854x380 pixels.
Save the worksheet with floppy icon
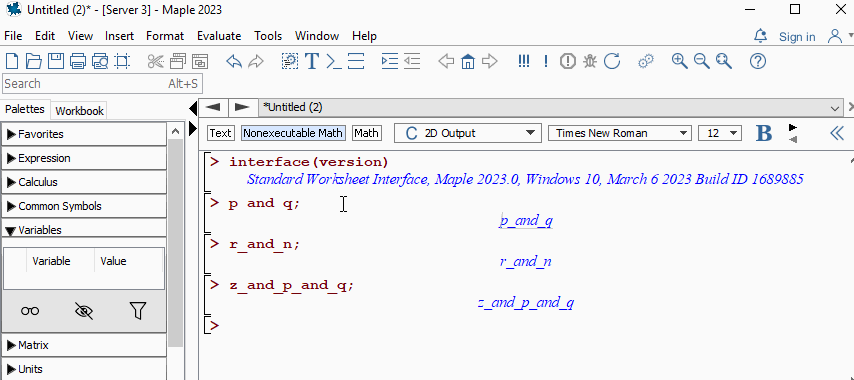(56, 61)
